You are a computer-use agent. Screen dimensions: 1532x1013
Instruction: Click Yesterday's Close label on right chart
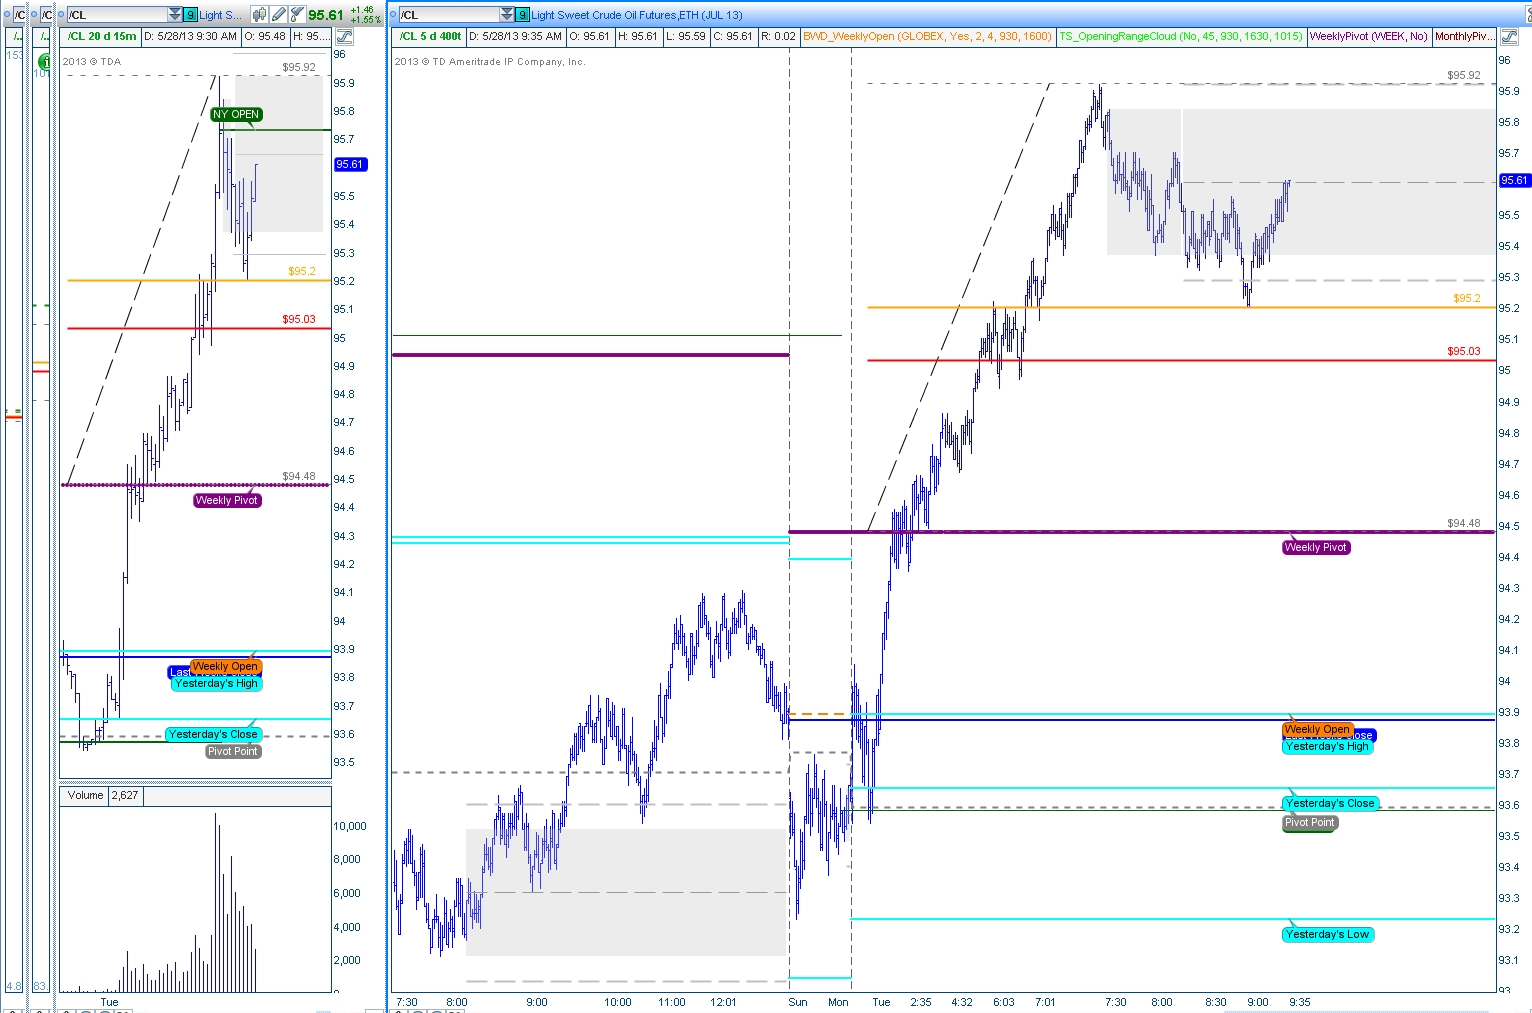tap(1330, 803)
